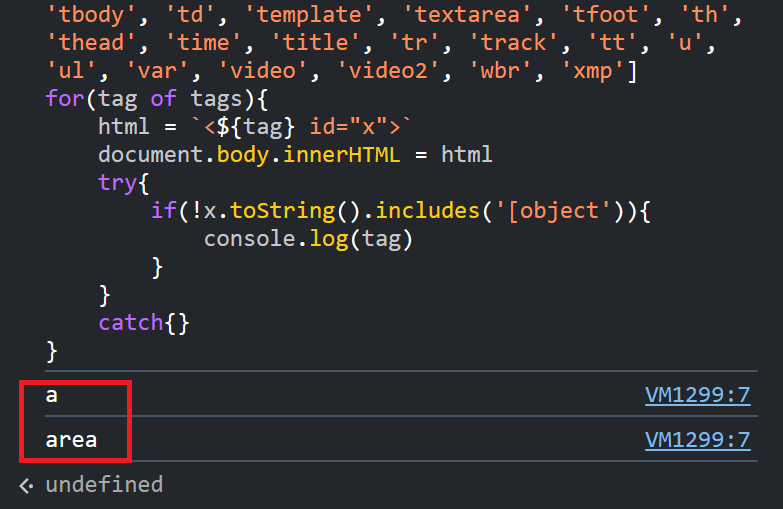Screen dimensions: 783x509
Task: Click the return arrow icon before undefined
Action: (26, 486)
